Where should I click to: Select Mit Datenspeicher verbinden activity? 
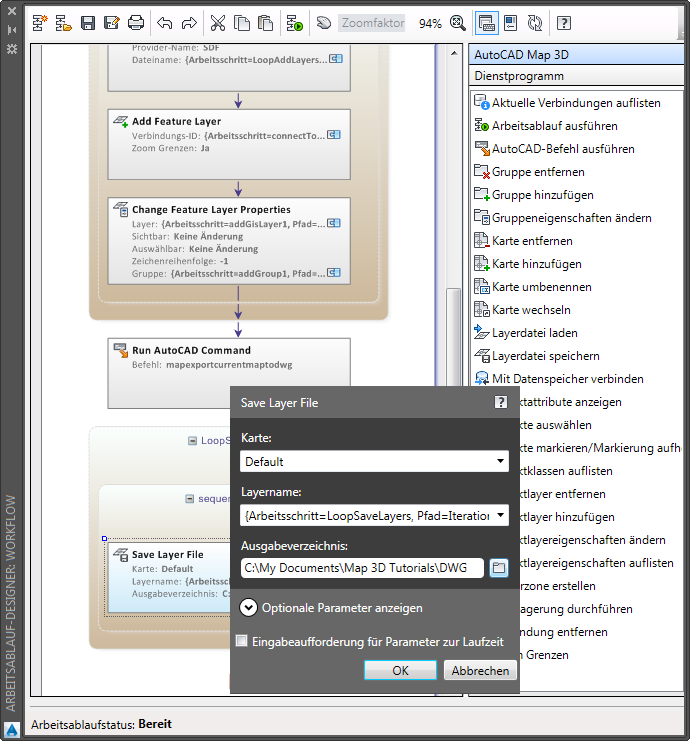pos(559,379)
